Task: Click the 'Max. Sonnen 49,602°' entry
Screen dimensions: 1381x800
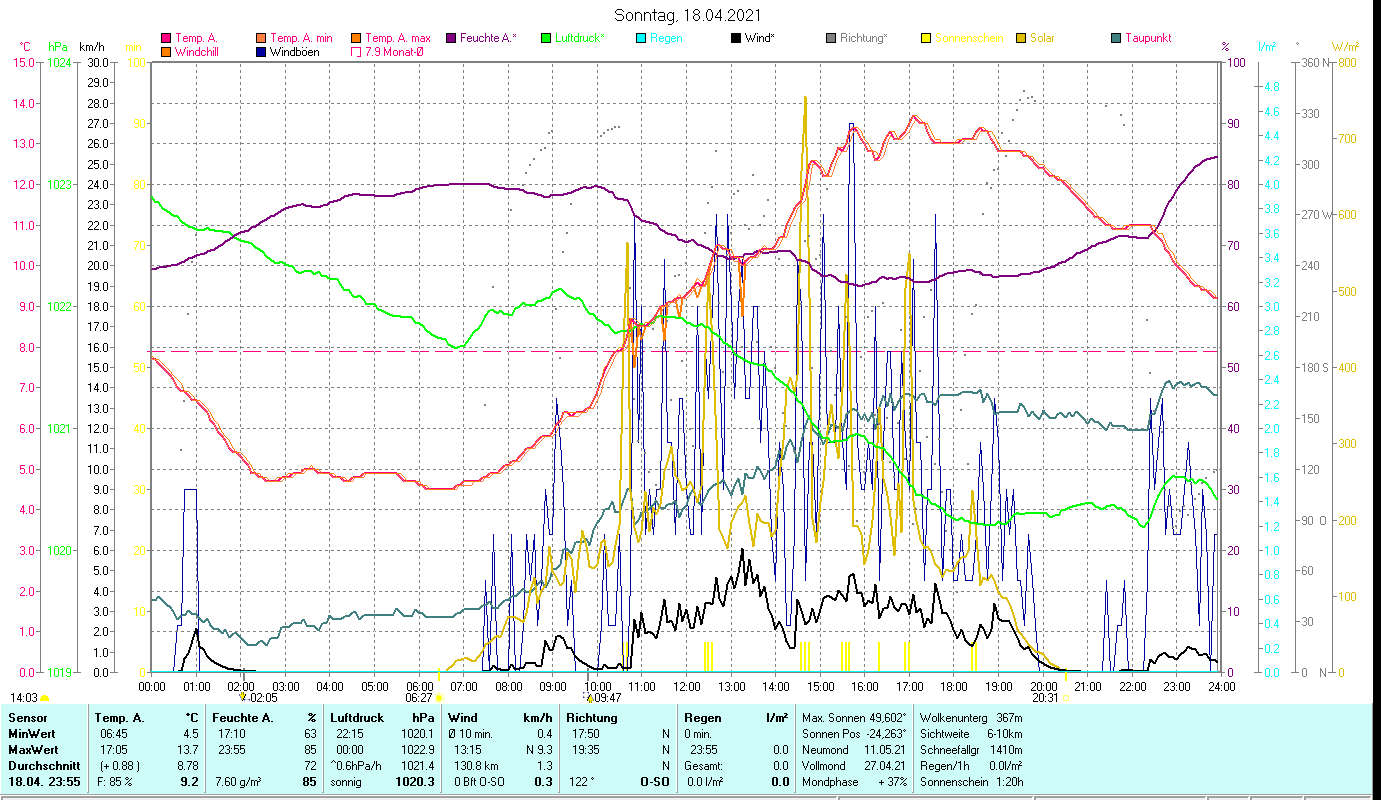Action: click(854, 717)
